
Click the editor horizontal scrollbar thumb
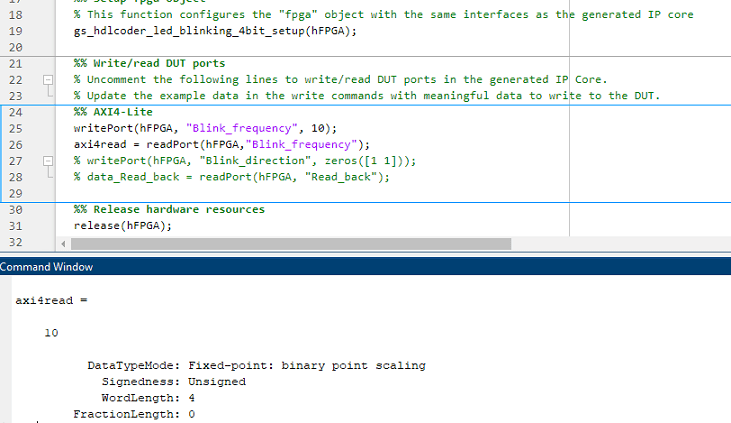[290, 243]
